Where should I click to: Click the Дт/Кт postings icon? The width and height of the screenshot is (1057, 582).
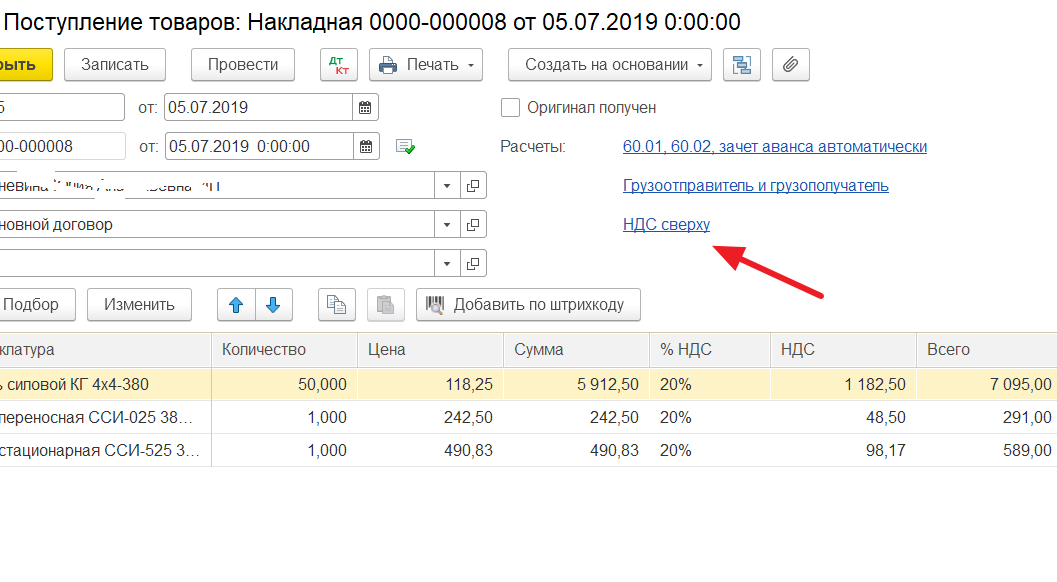pyautogui.click(x=338, y=65)
